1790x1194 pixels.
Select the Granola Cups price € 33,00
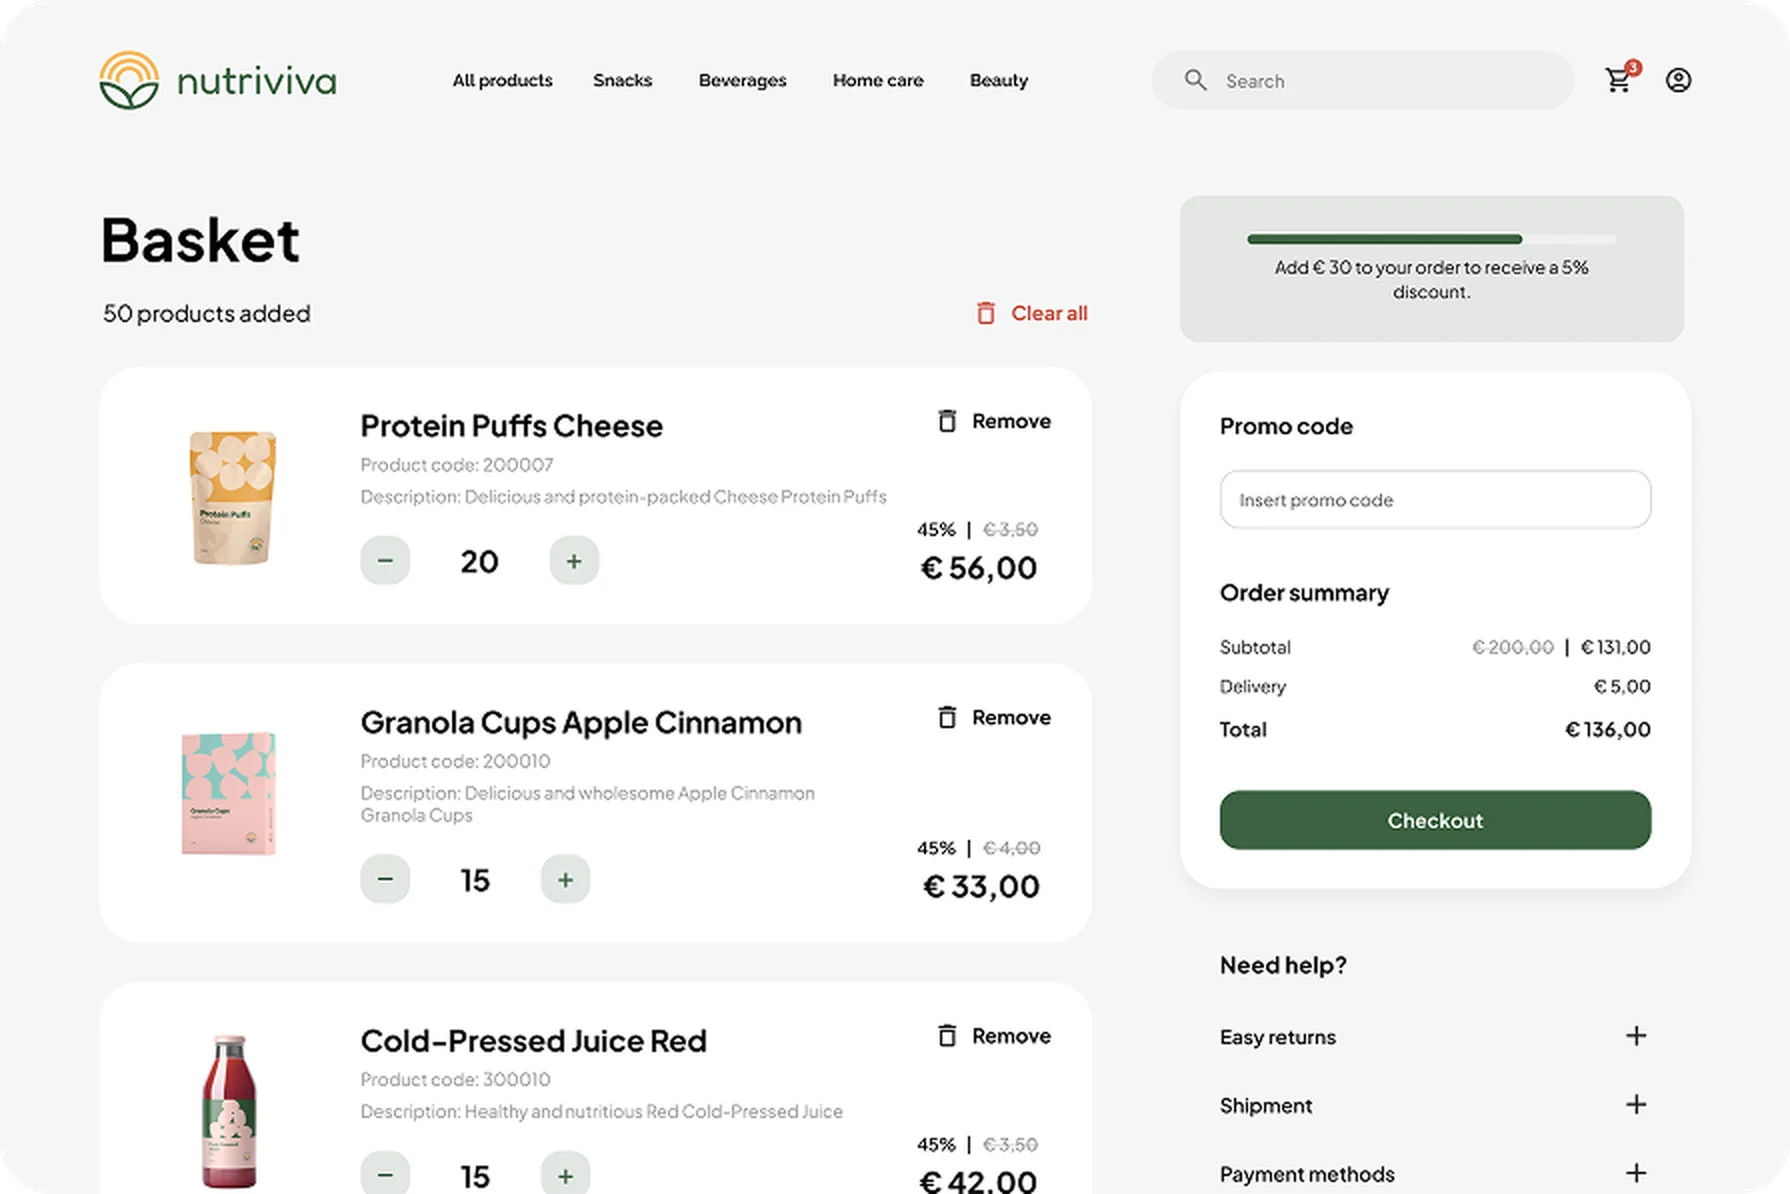click(x=981, y=886)
